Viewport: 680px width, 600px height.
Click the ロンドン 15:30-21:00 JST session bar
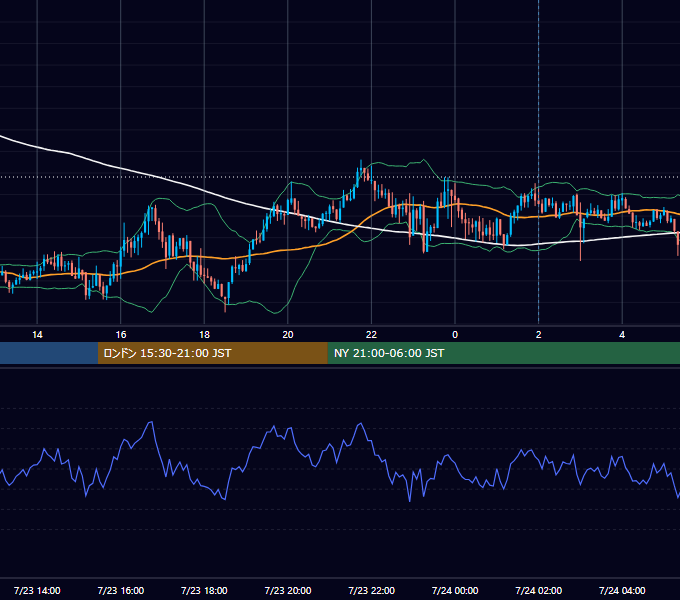[212, 353]
